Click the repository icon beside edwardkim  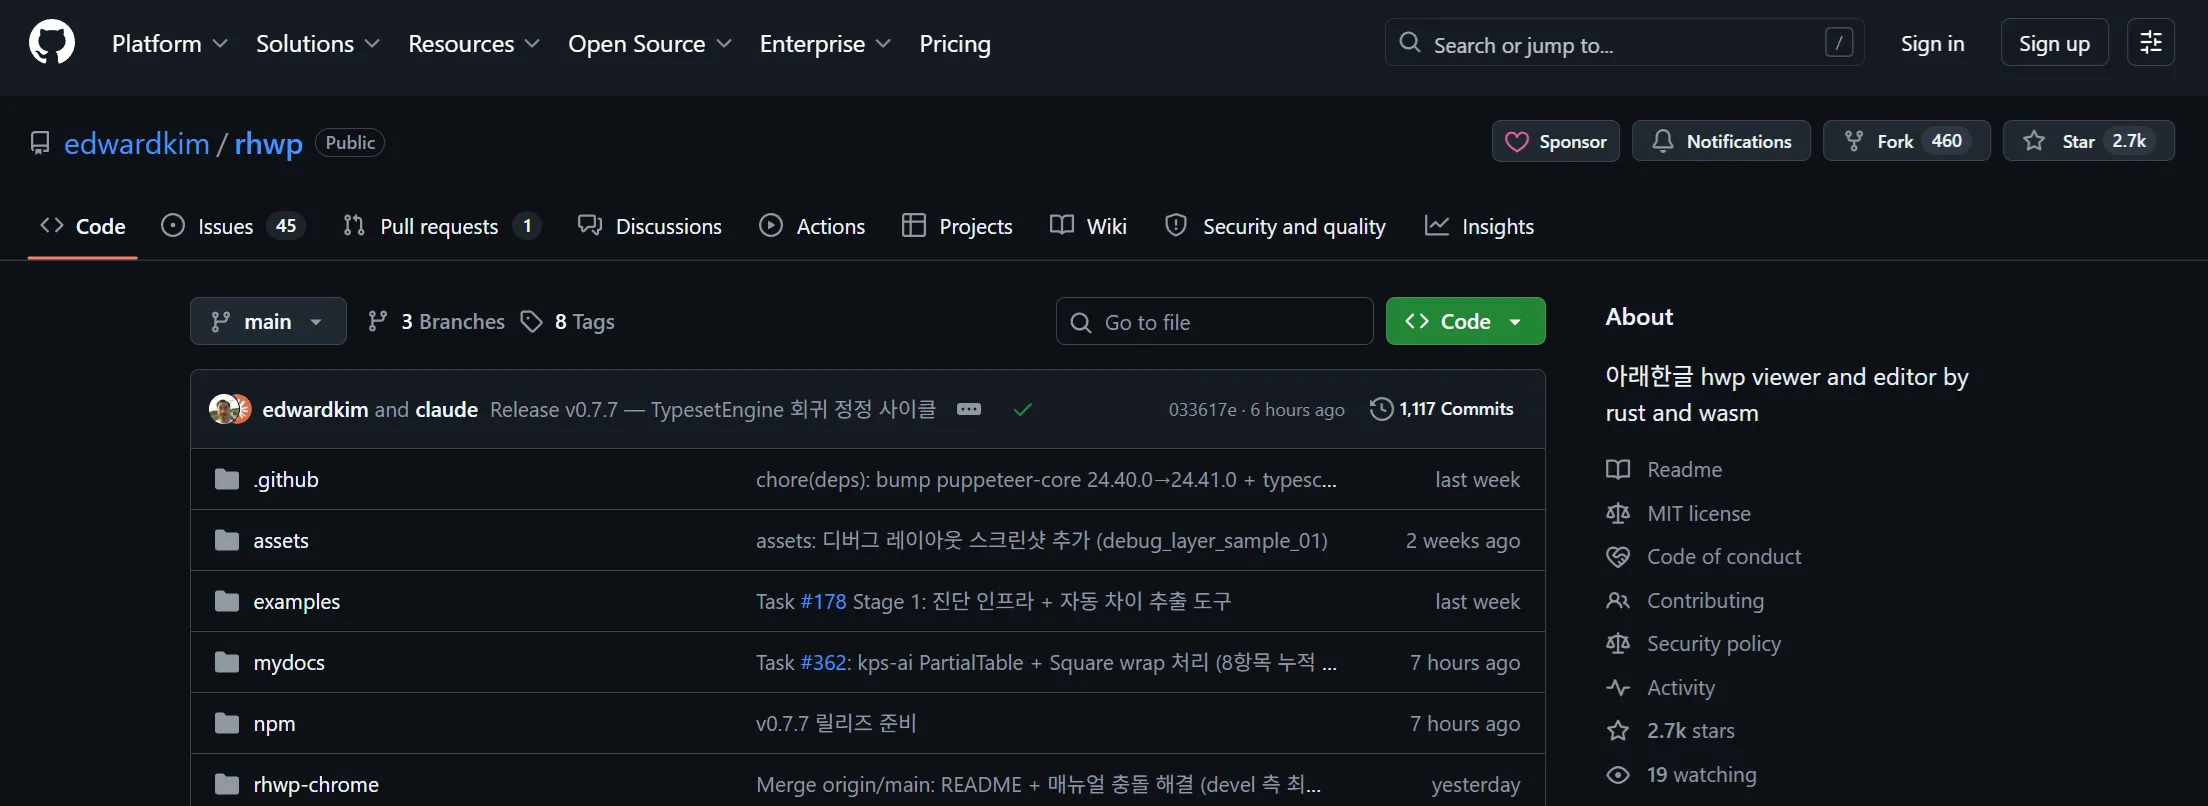click(40, 143)
